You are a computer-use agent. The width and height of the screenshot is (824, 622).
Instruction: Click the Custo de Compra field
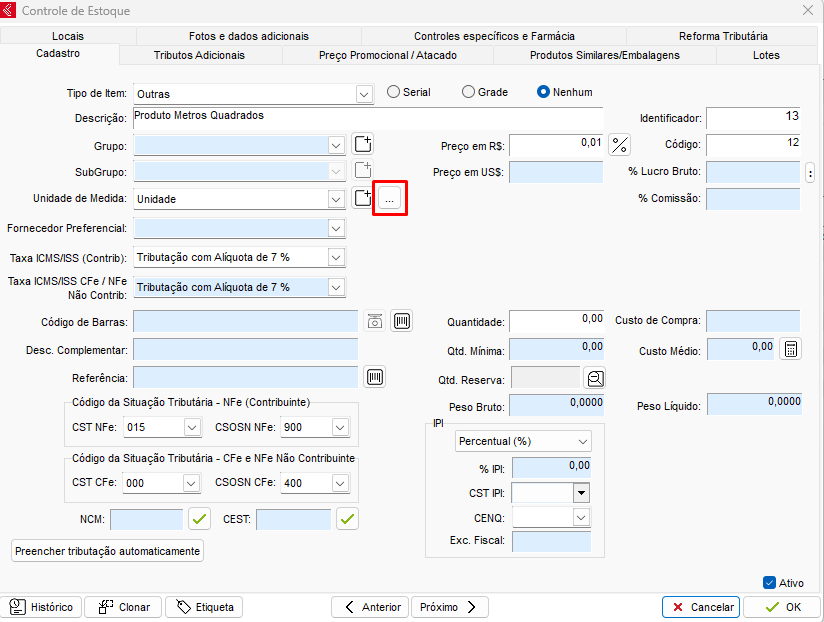pyautogui.click(x=753, y=322)
